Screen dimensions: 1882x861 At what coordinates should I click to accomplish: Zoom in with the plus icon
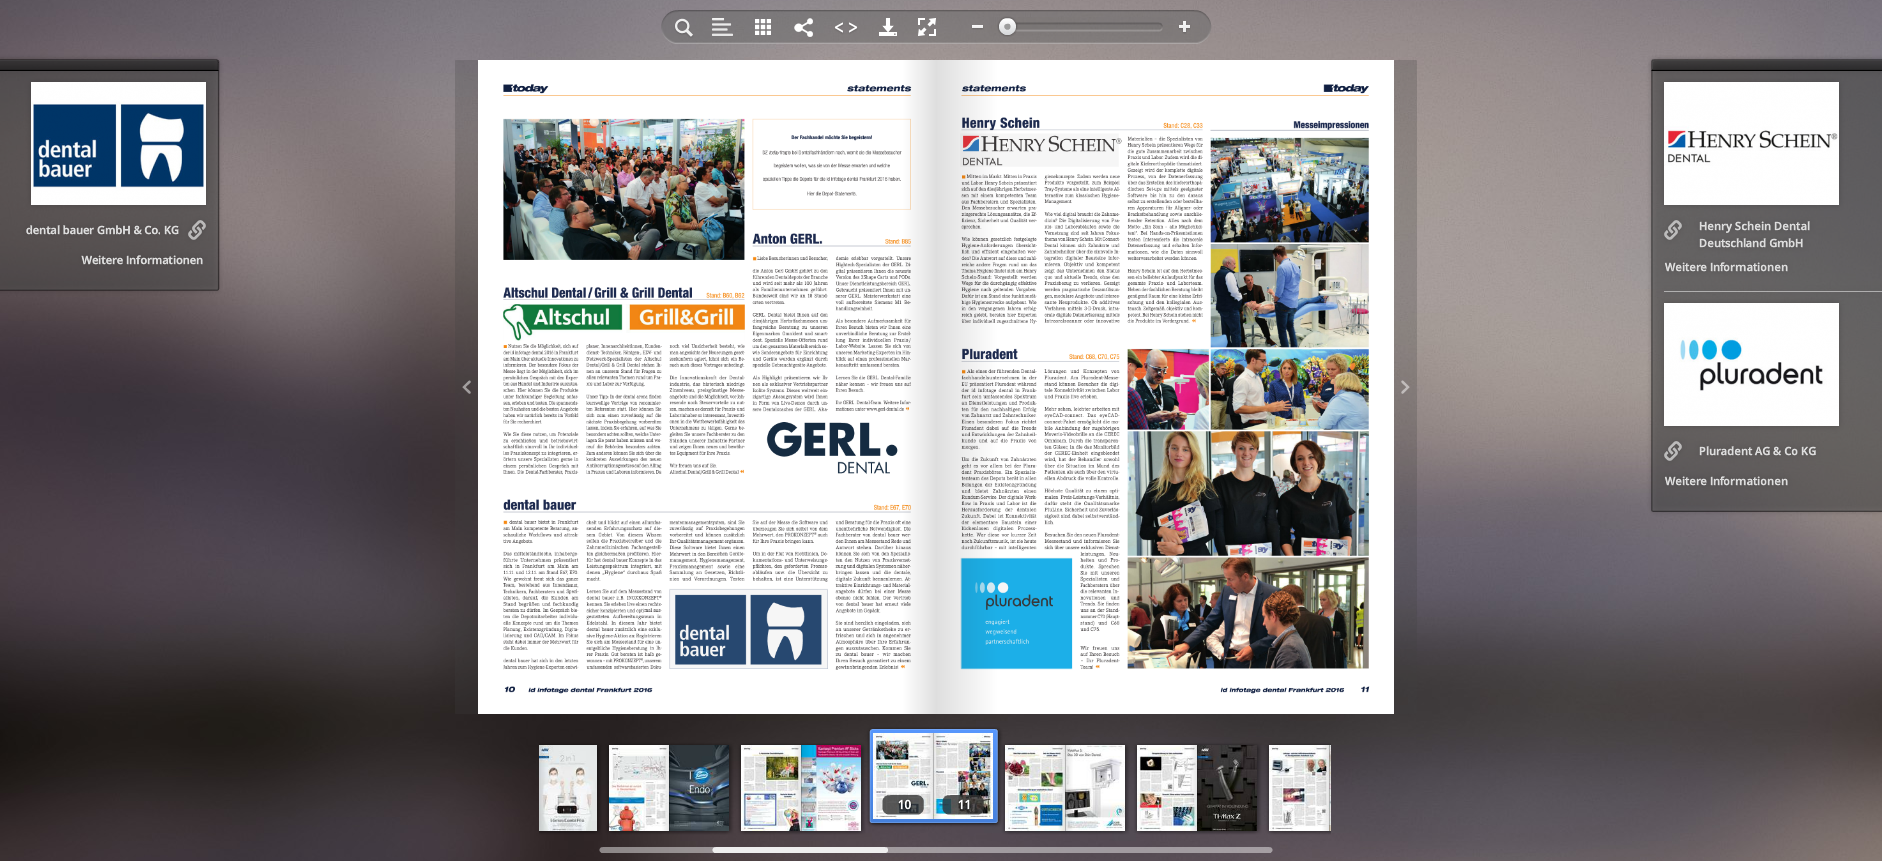1184,27
